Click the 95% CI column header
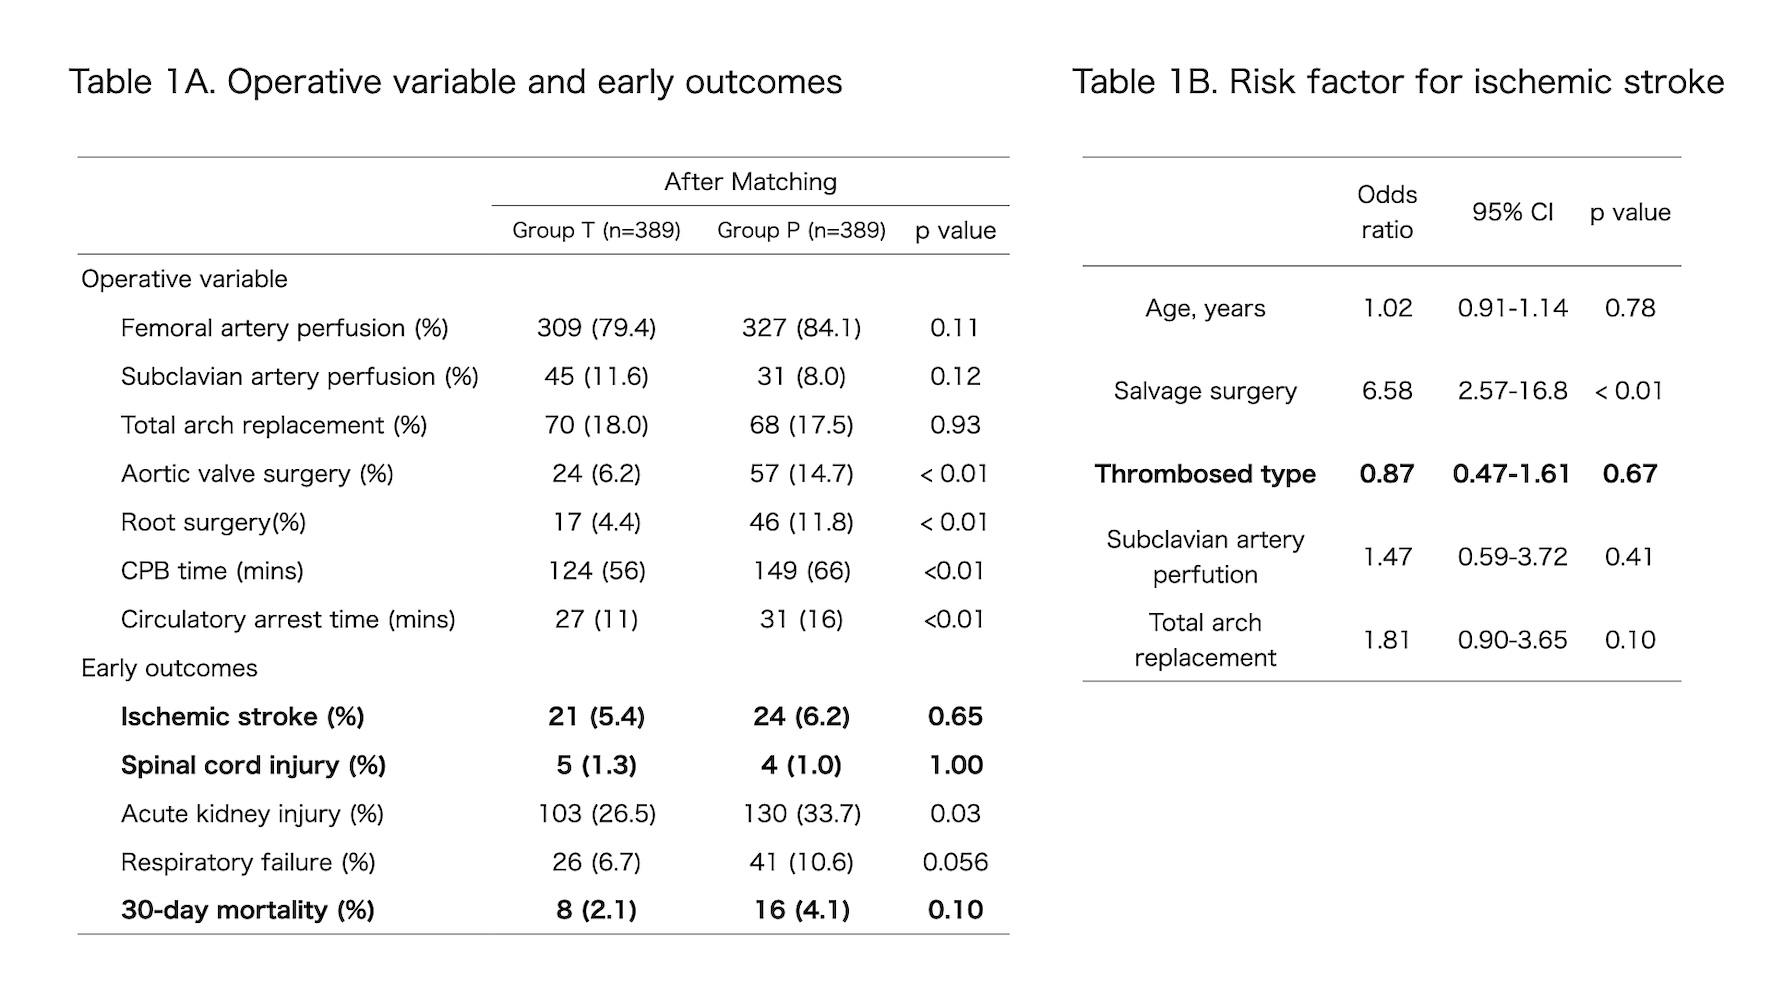The image size is (1772, 997). (1512, 212)
